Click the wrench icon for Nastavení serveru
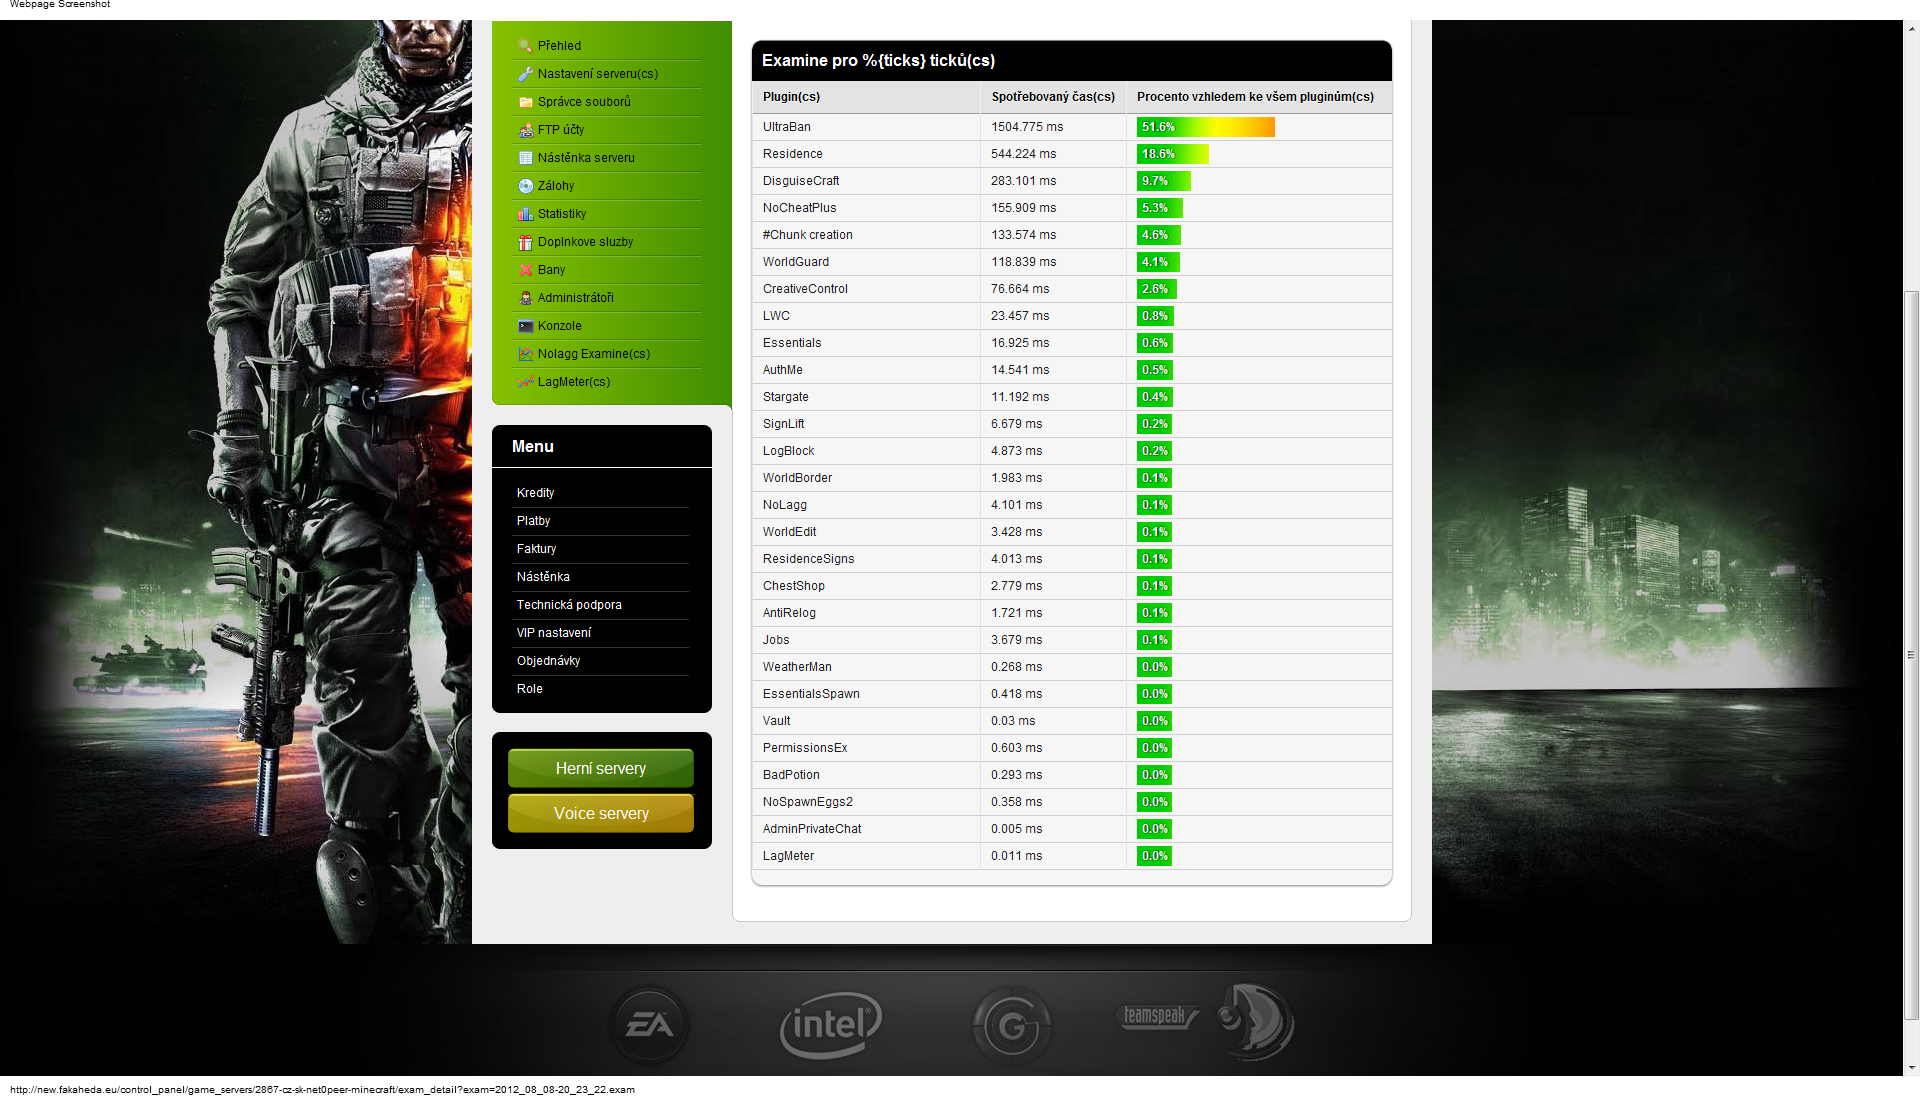Screen dimensions: 1920x1096 525,73
